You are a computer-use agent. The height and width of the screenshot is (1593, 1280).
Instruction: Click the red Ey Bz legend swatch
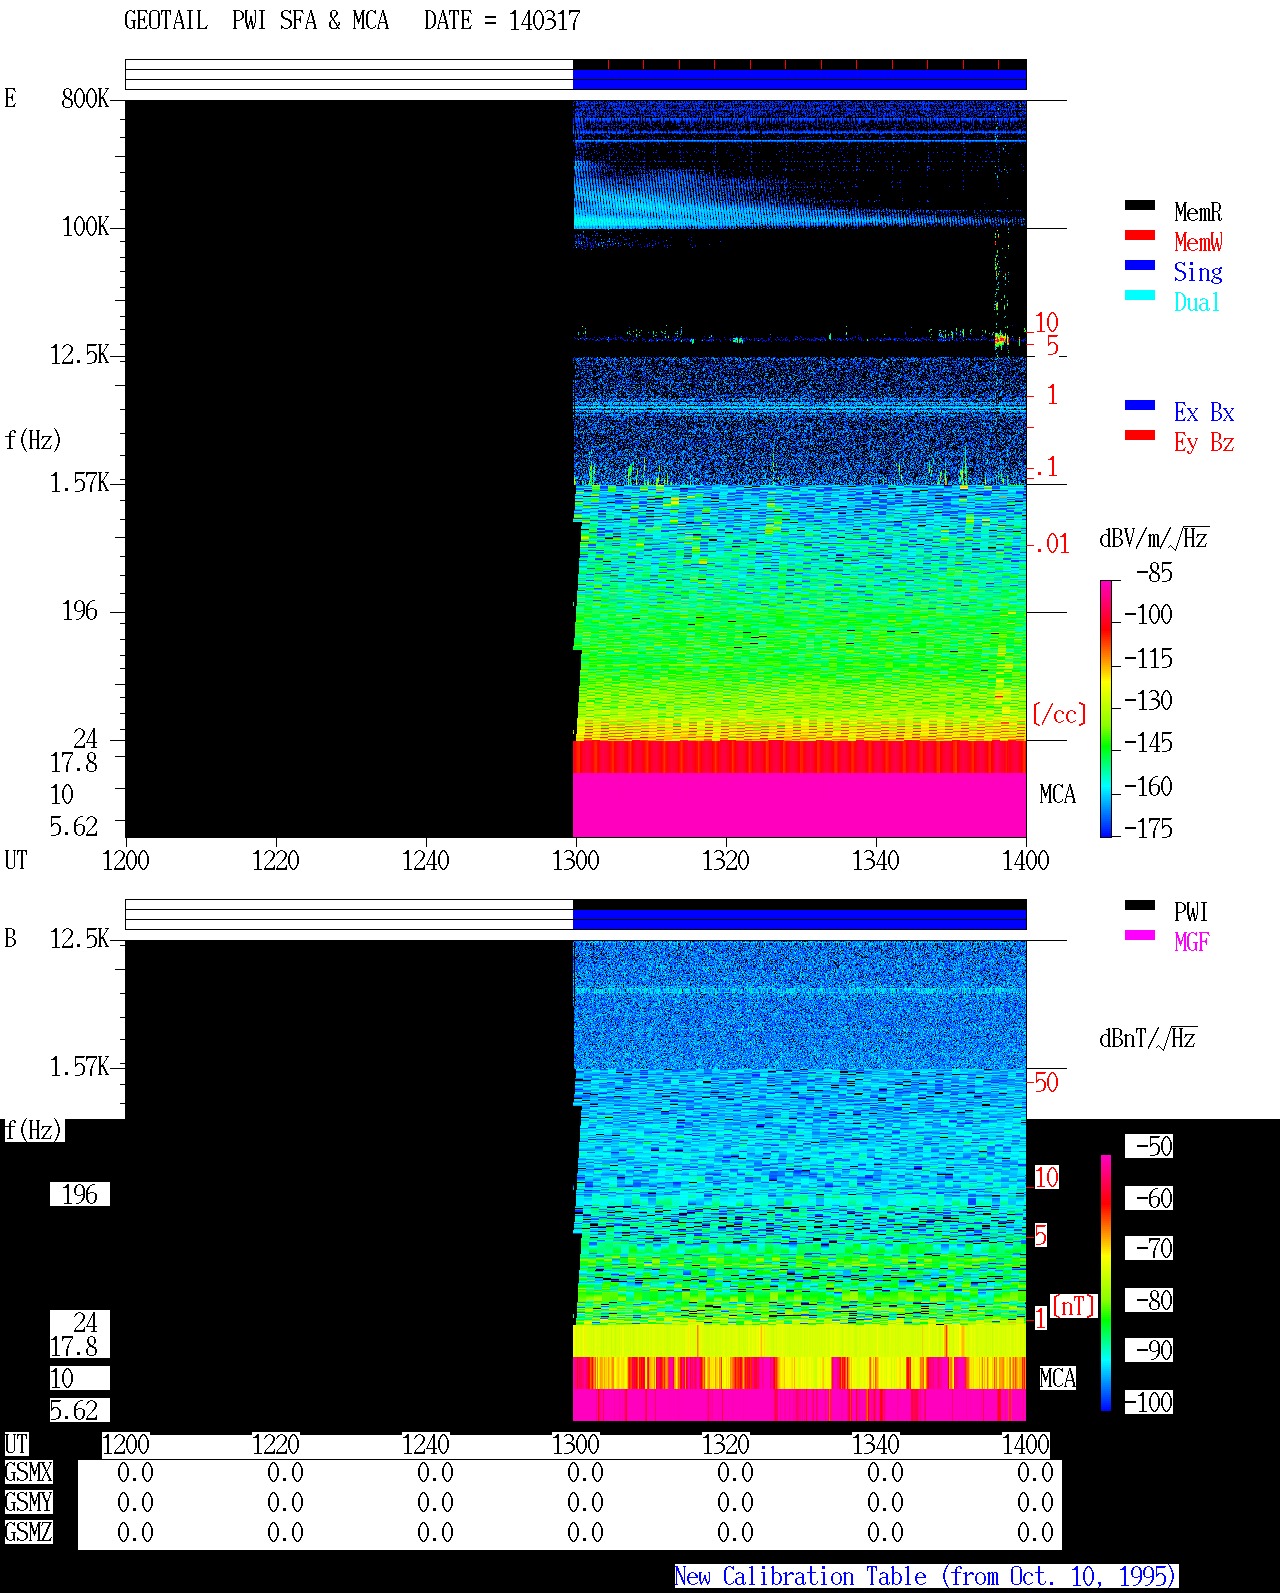pos(1140,435)
